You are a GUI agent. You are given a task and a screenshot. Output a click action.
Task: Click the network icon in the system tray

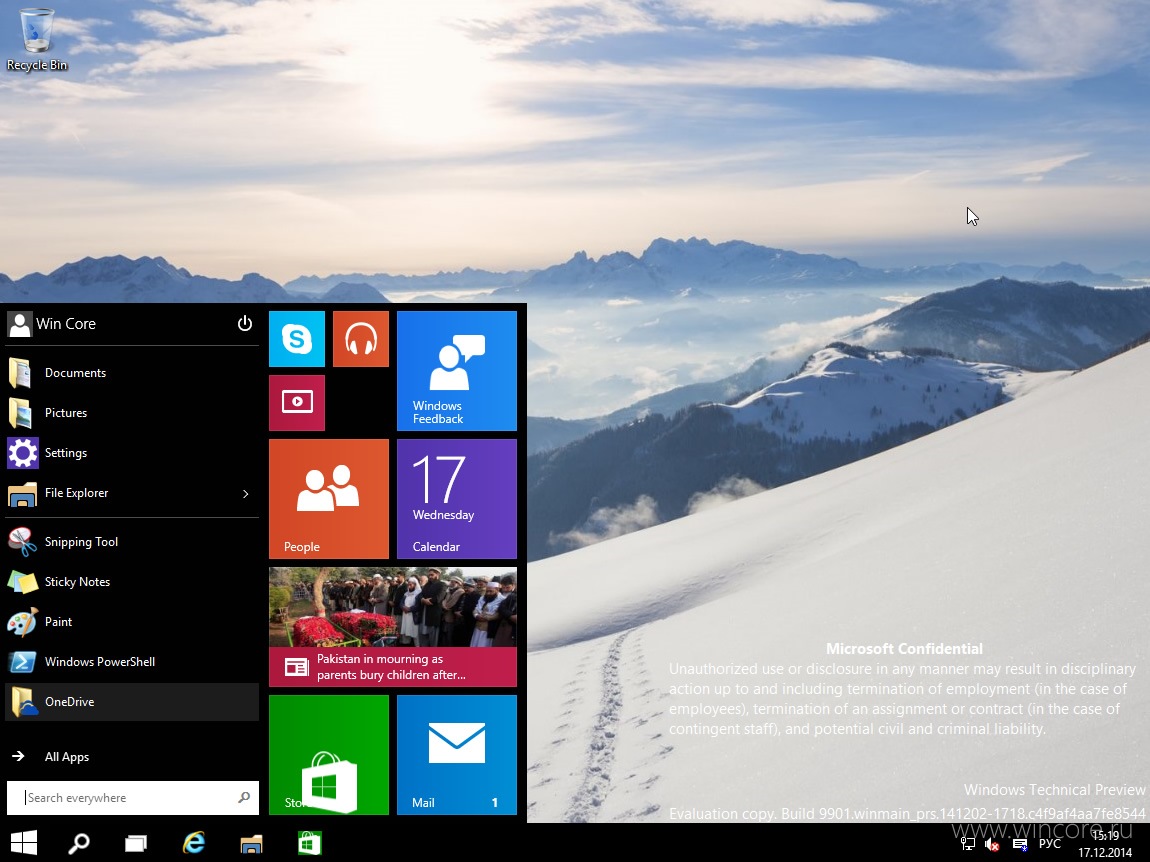click(x=968, y=844)
